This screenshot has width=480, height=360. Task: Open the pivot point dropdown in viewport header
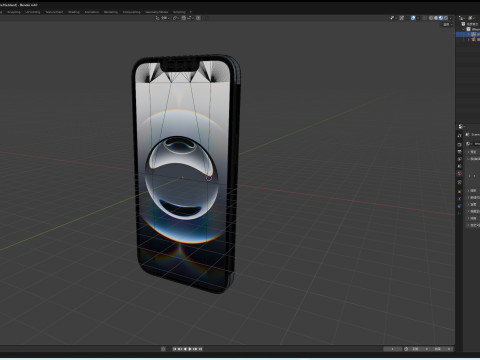(176, 18)
